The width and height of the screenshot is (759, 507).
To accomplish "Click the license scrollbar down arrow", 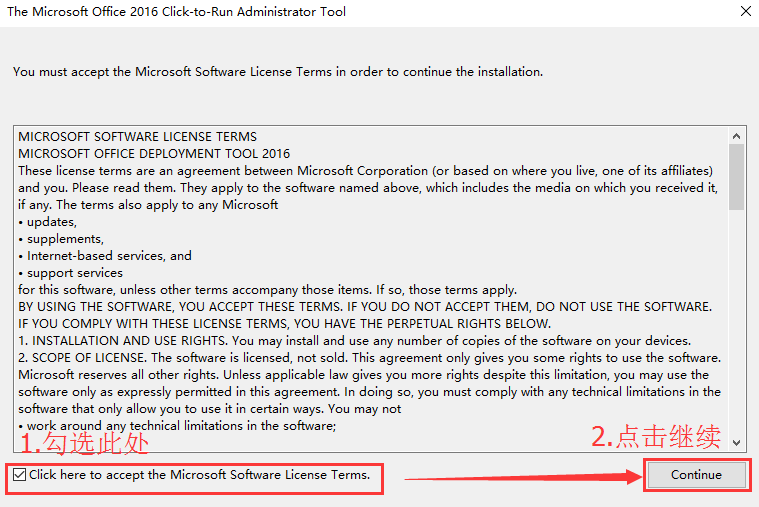I will (x=737, y=441).
